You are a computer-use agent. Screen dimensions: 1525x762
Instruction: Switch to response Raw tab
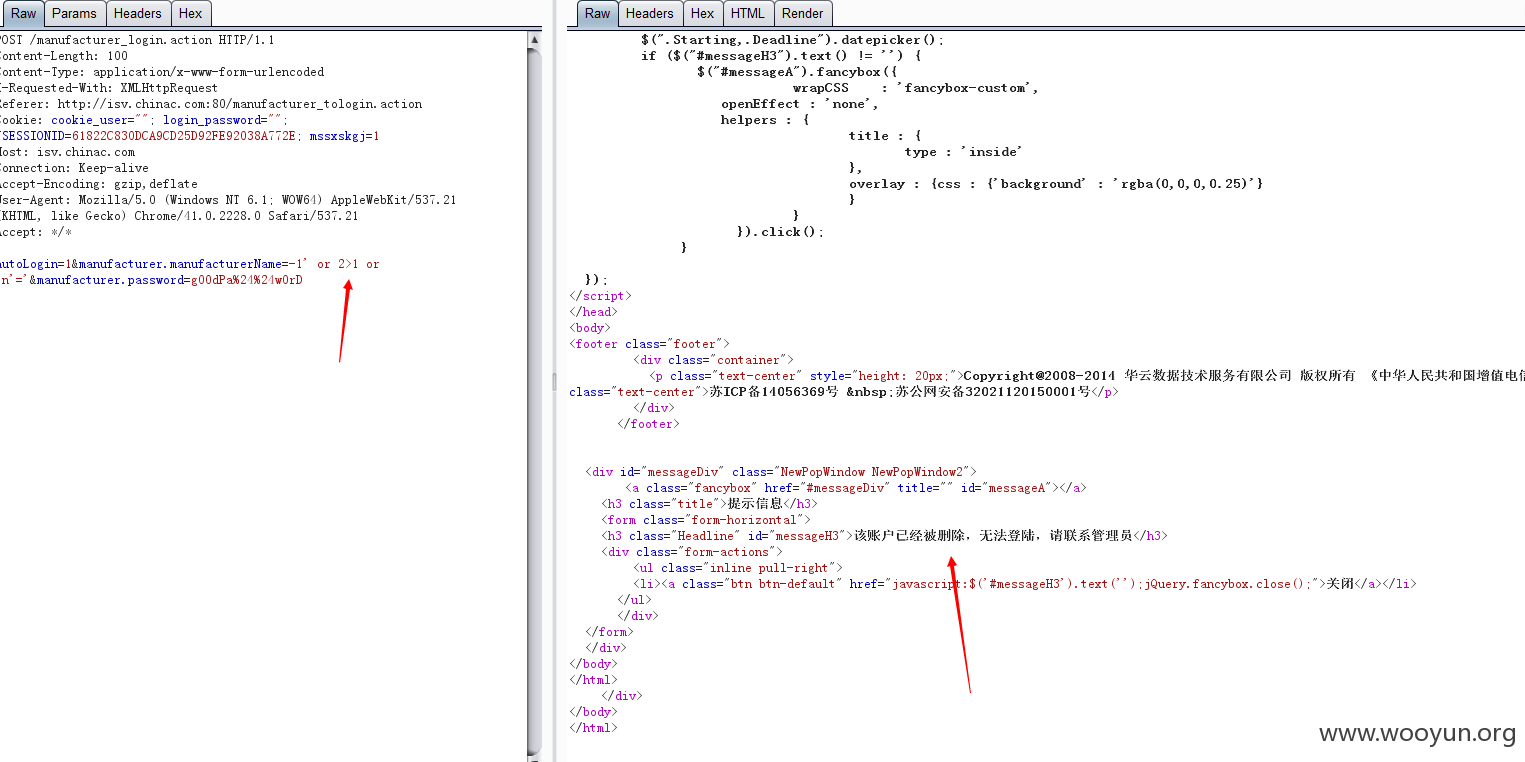coord(597,13)
